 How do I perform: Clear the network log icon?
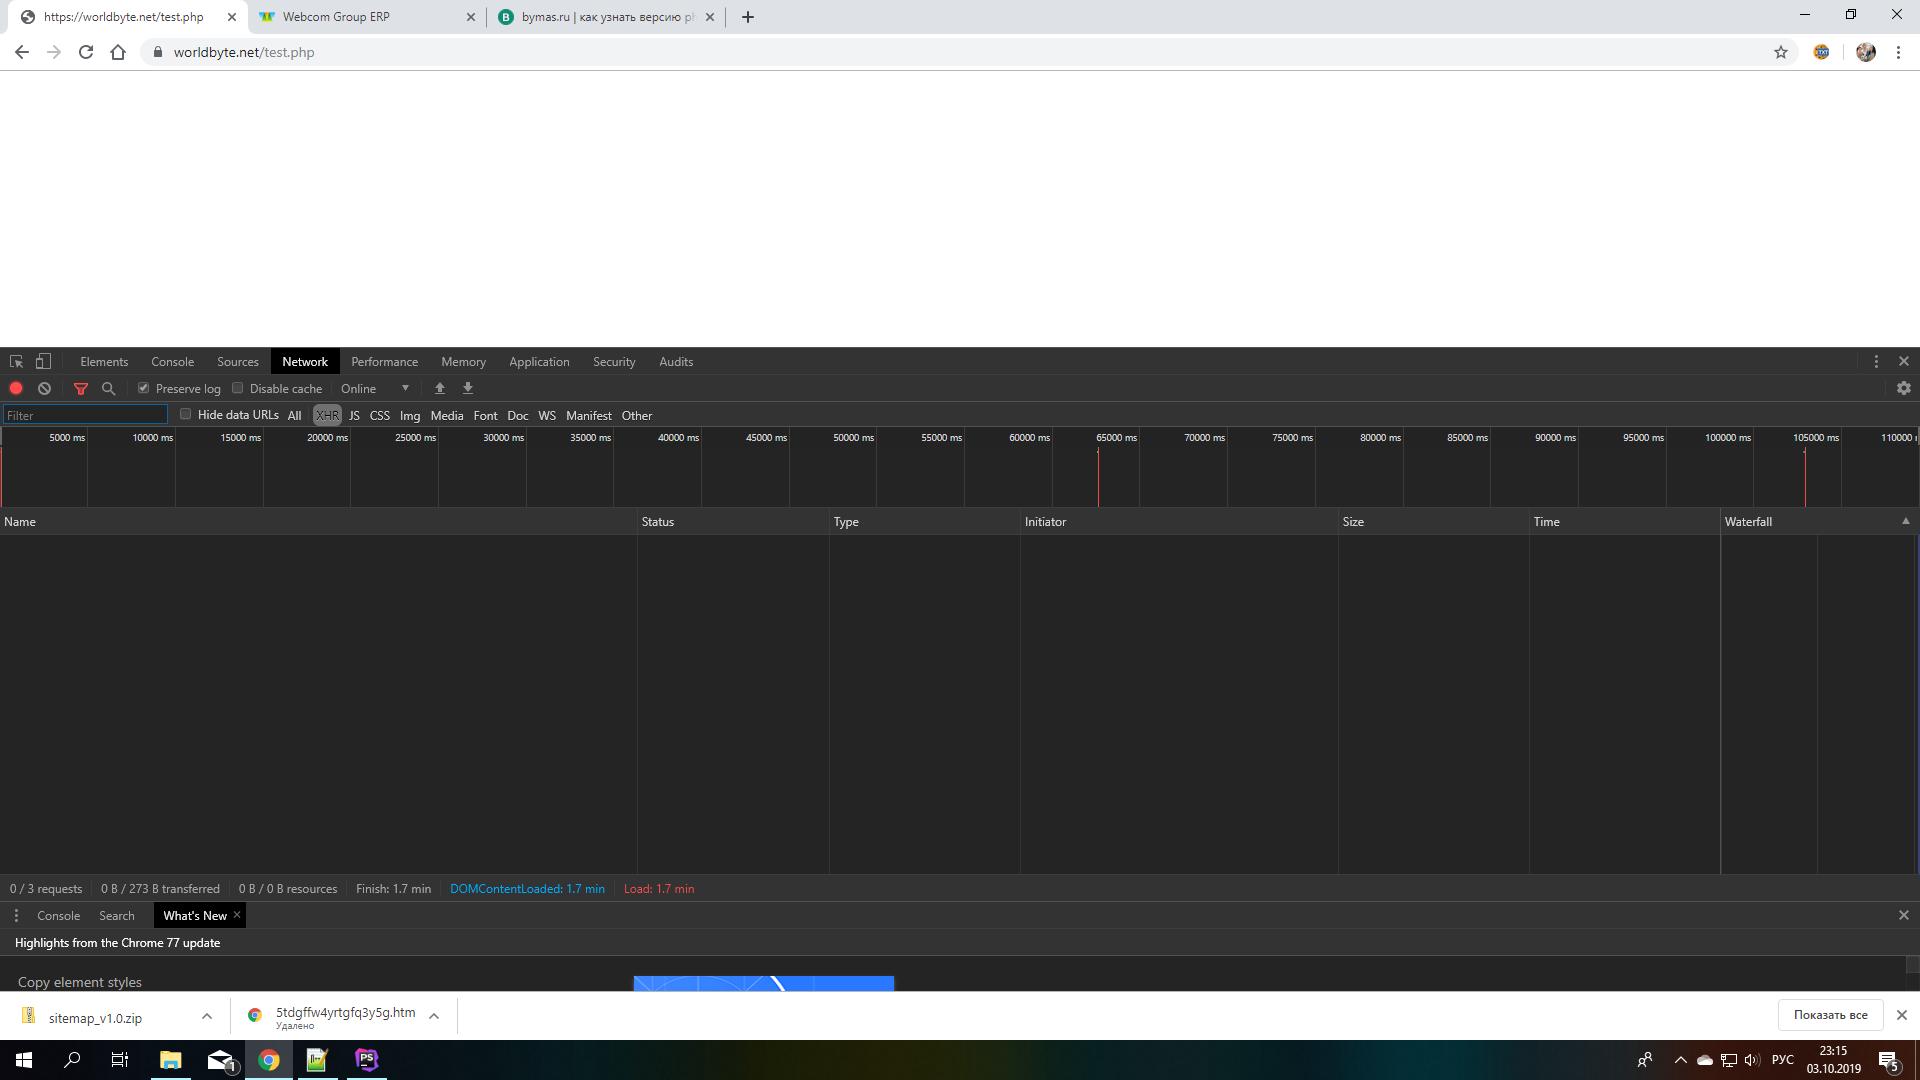(x=44, y=389)
